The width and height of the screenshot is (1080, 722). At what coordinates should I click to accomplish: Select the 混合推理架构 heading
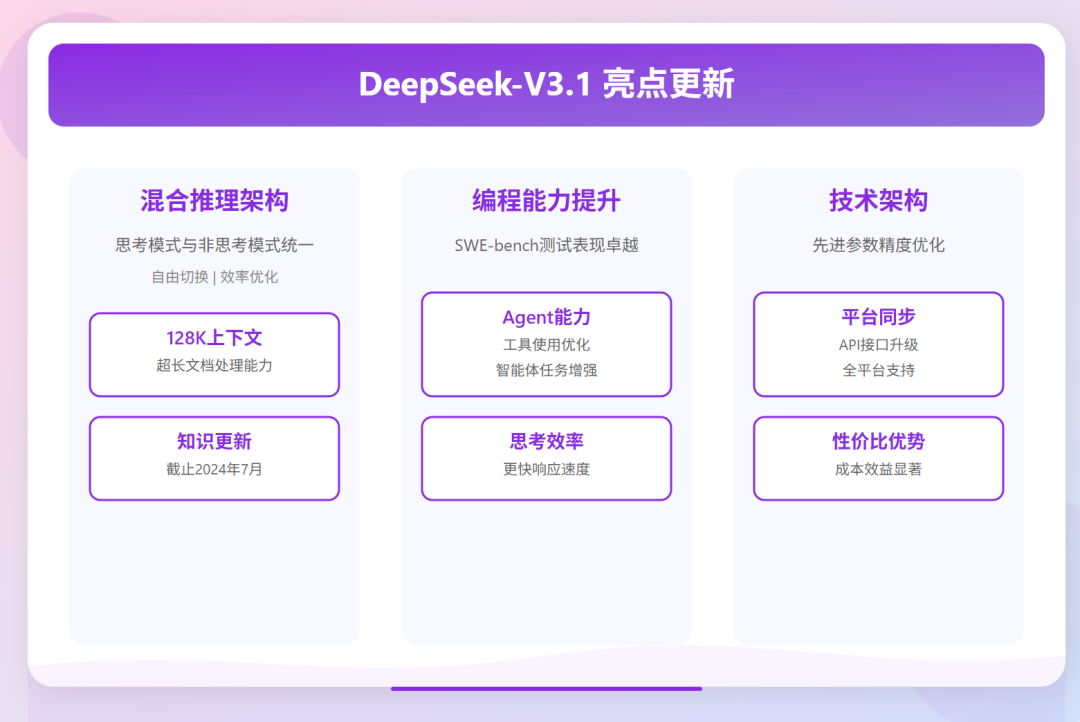point(214,200)
